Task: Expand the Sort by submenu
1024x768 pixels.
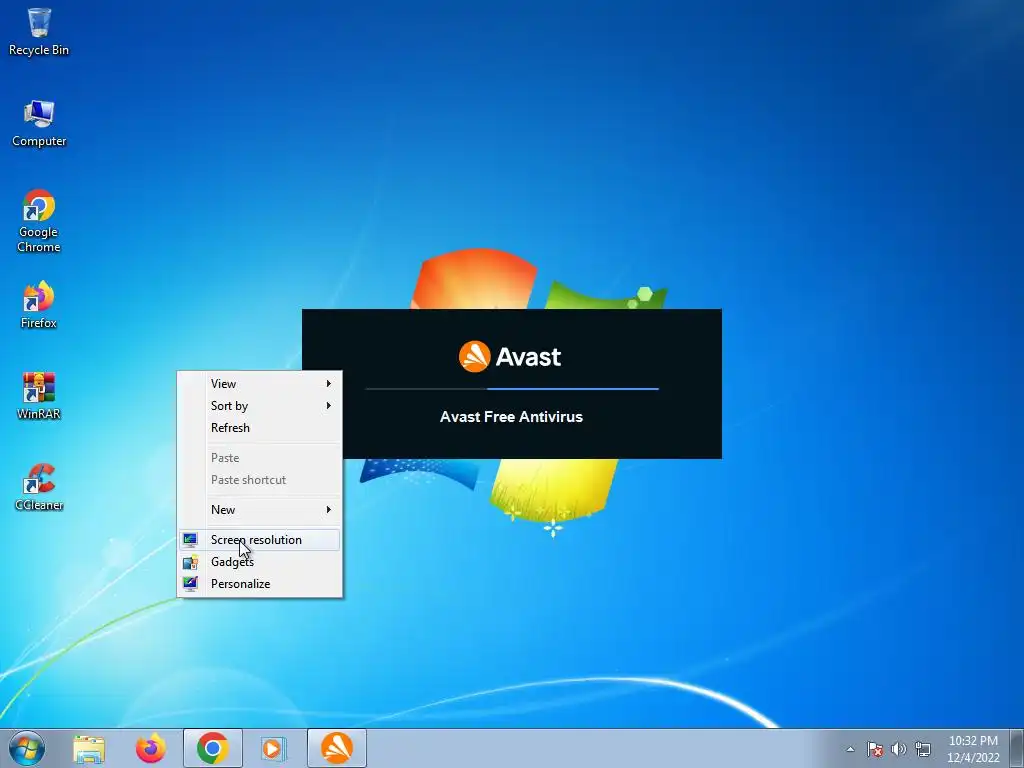Action: (260, 406)
